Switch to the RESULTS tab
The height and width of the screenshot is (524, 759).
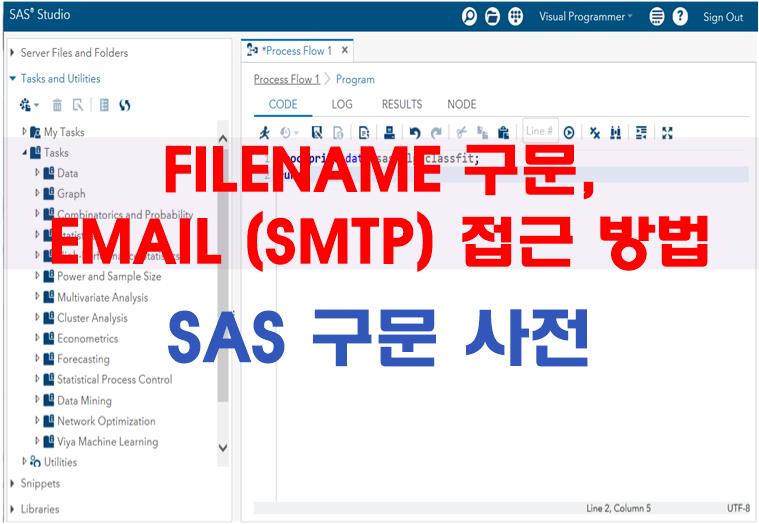point(402,104)
